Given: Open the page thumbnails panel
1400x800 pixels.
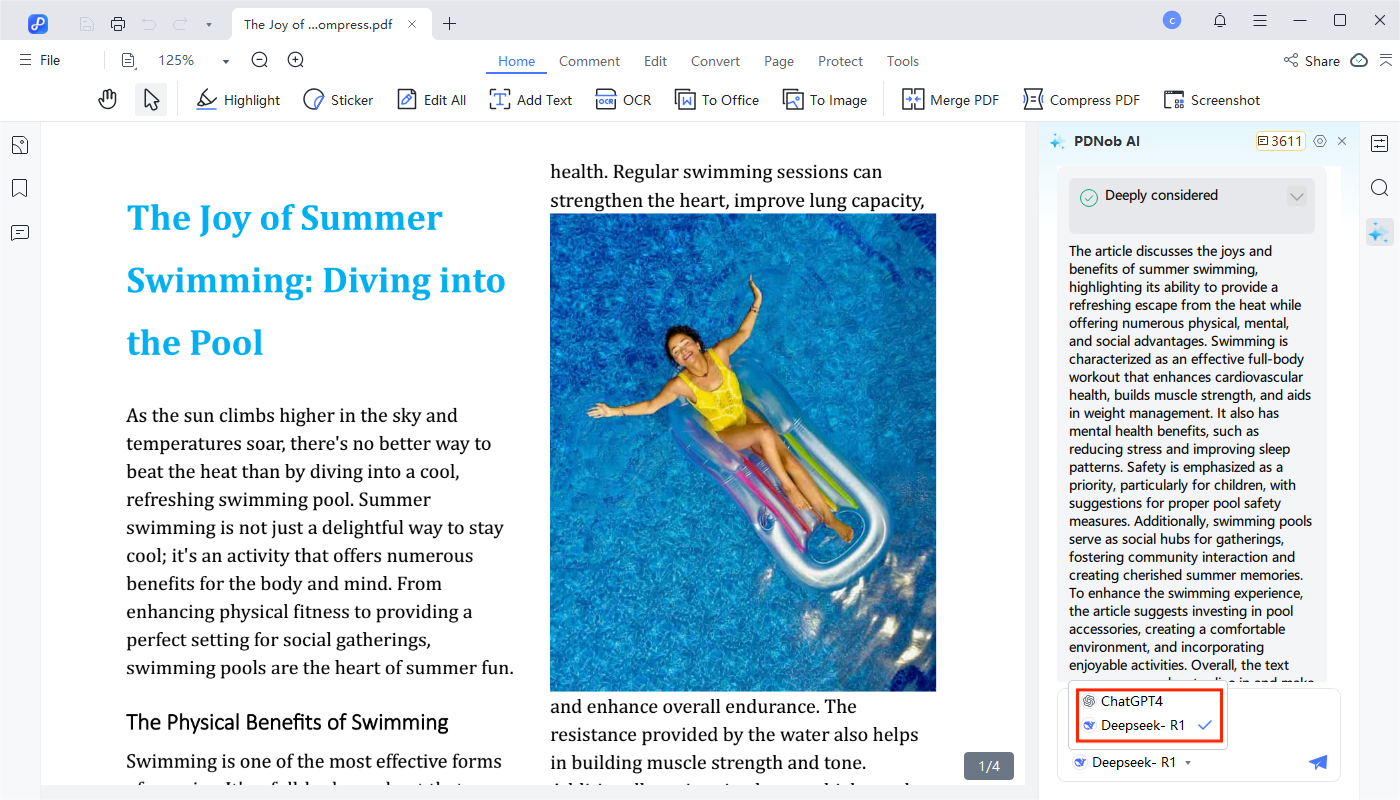Looking at the screenshot, I should (19, 144).
